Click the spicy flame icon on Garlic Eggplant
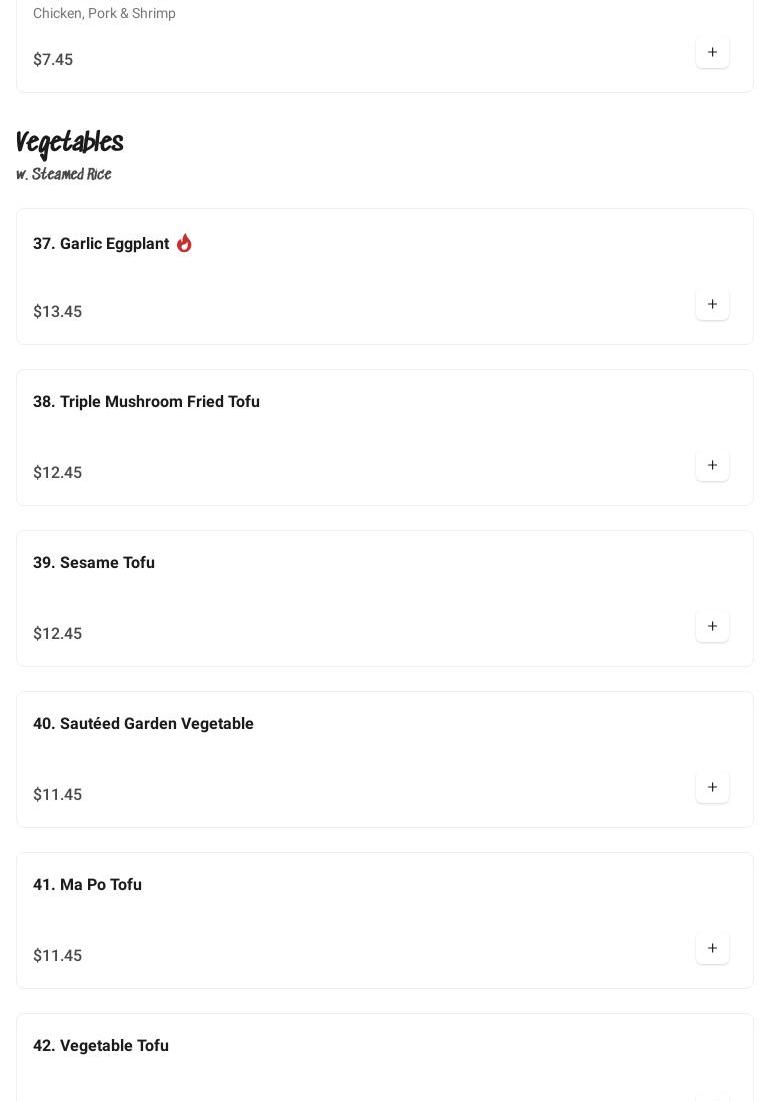This screenshot has height=1101, width=770. [x=184, y=243]
